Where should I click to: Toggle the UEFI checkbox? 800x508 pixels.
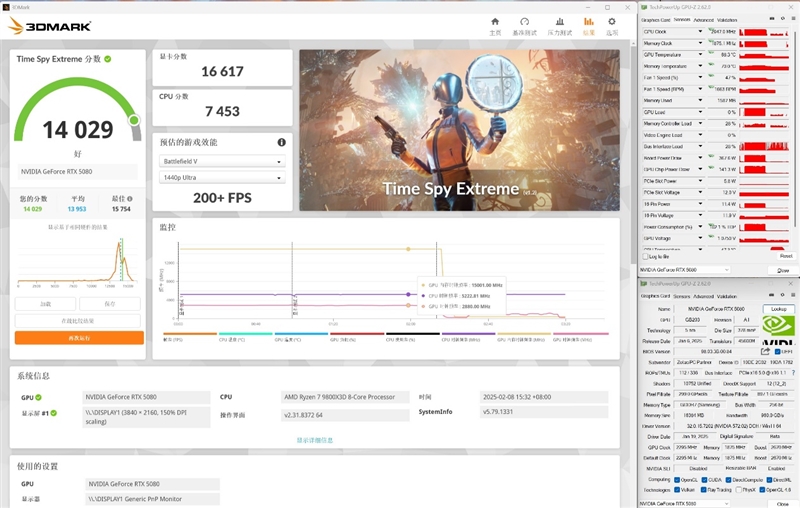pyautogui.click(x=776, y=351)
